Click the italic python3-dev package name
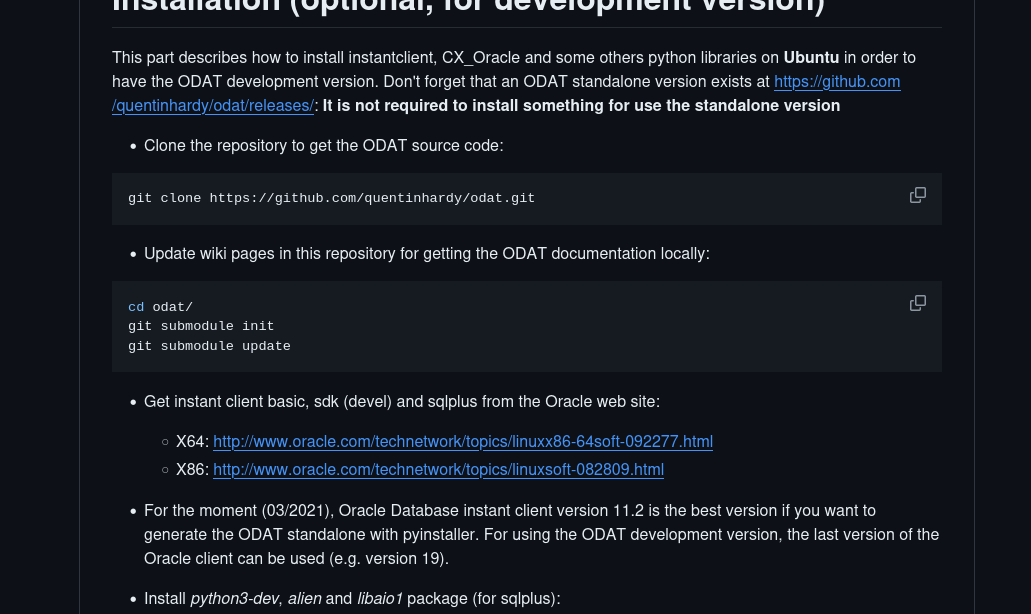 tap(236, 599)
